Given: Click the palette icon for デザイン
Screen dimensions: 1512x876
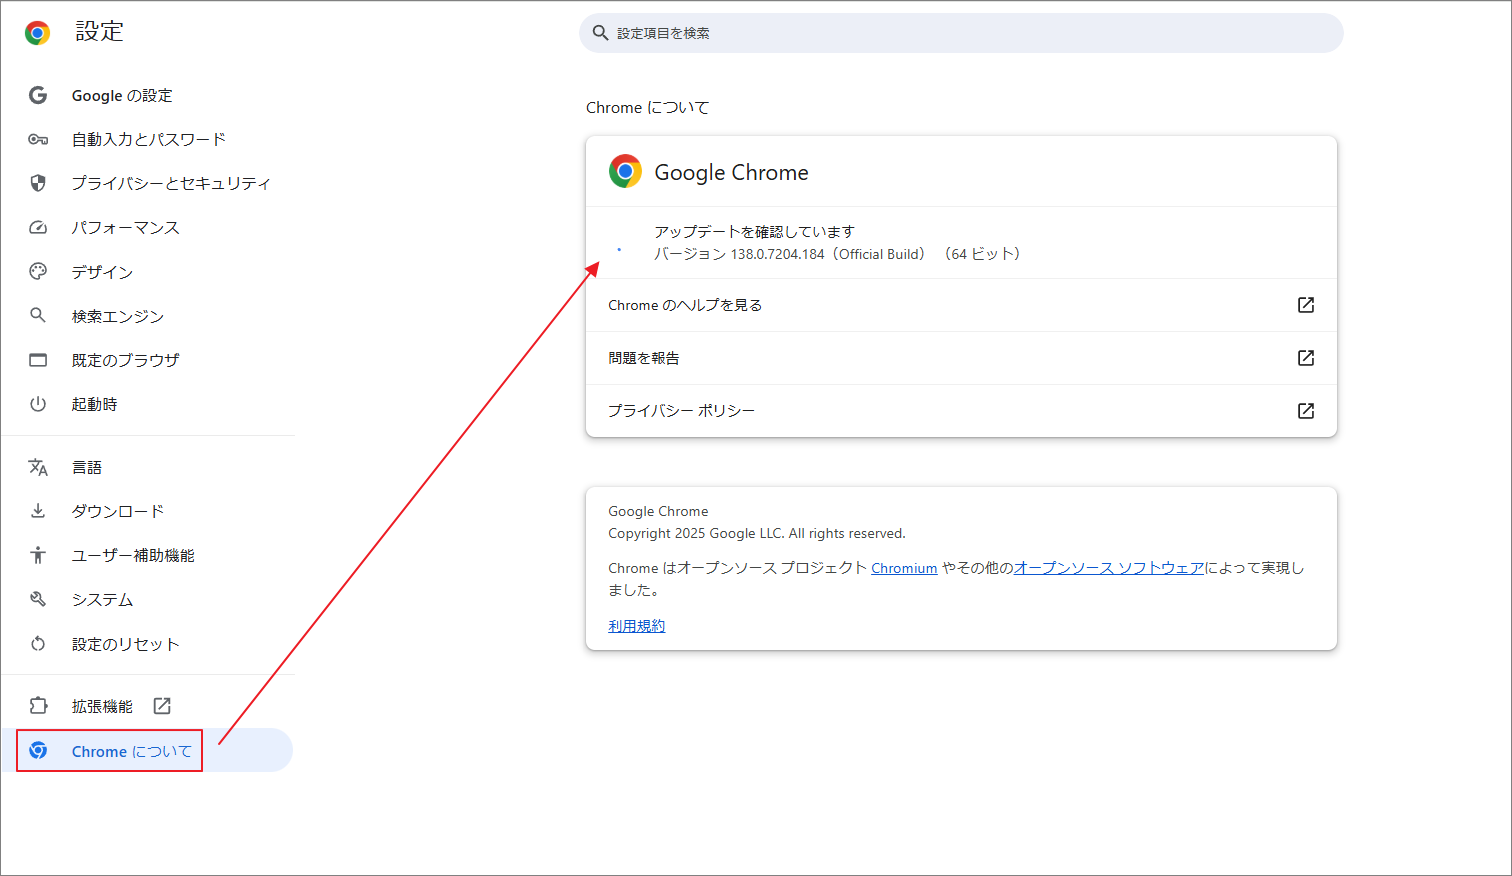Looking at the screenshot, I should coord(38,271).
